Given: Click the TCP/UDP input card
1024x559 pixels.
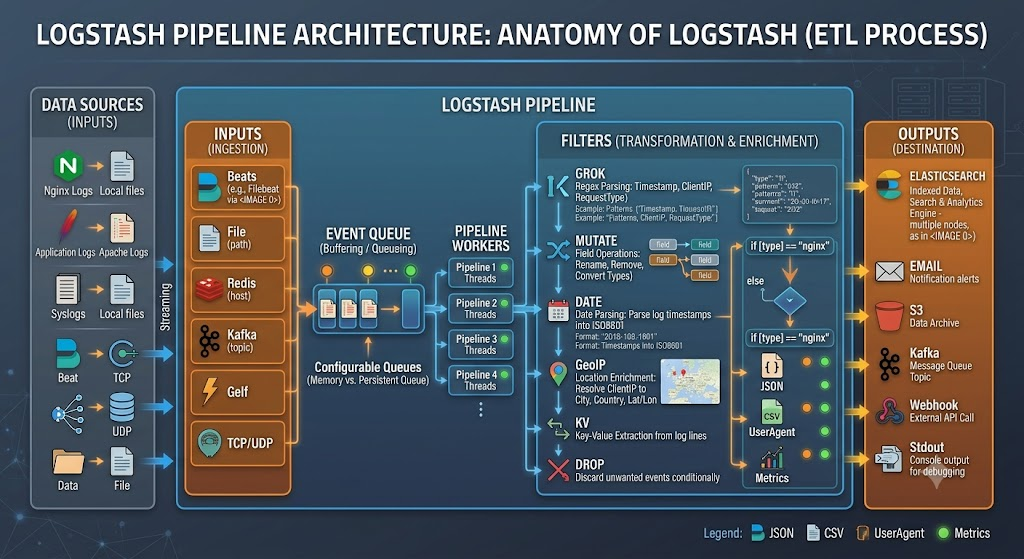Looking at the screenshot, I should click(x=238, y=443).
